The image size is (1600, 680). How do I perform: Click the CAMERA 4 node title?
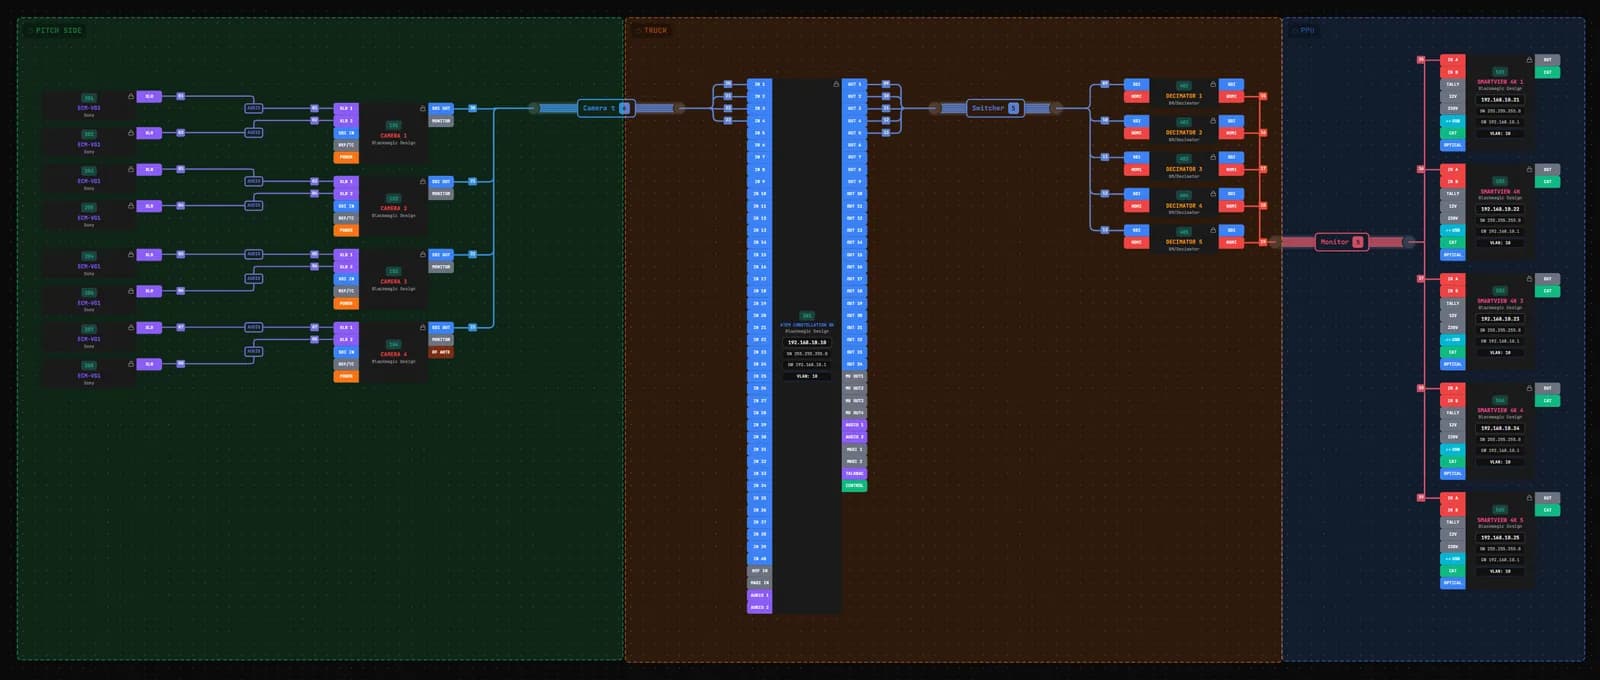coord(393,354)
